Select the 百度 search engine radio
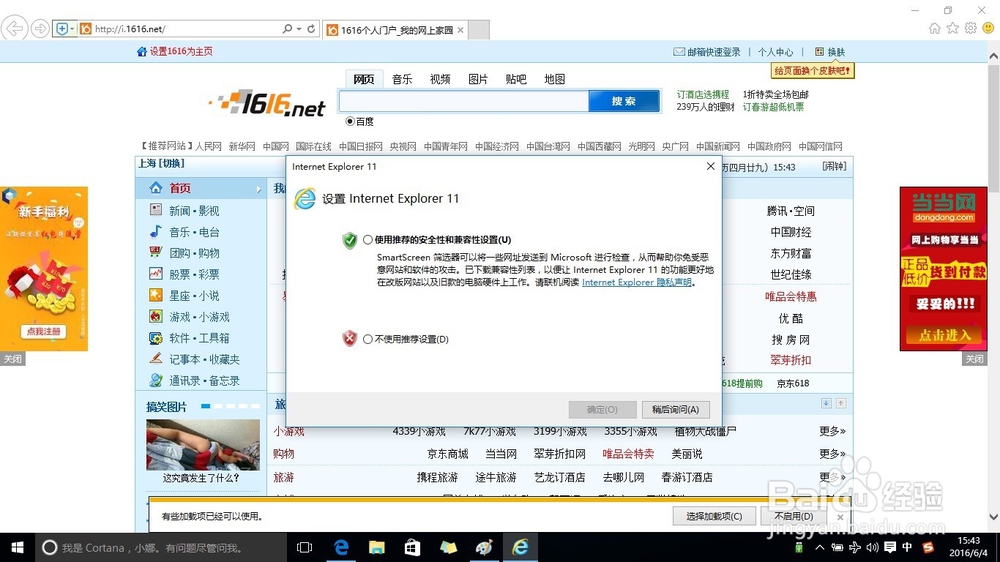 point(349,121)
